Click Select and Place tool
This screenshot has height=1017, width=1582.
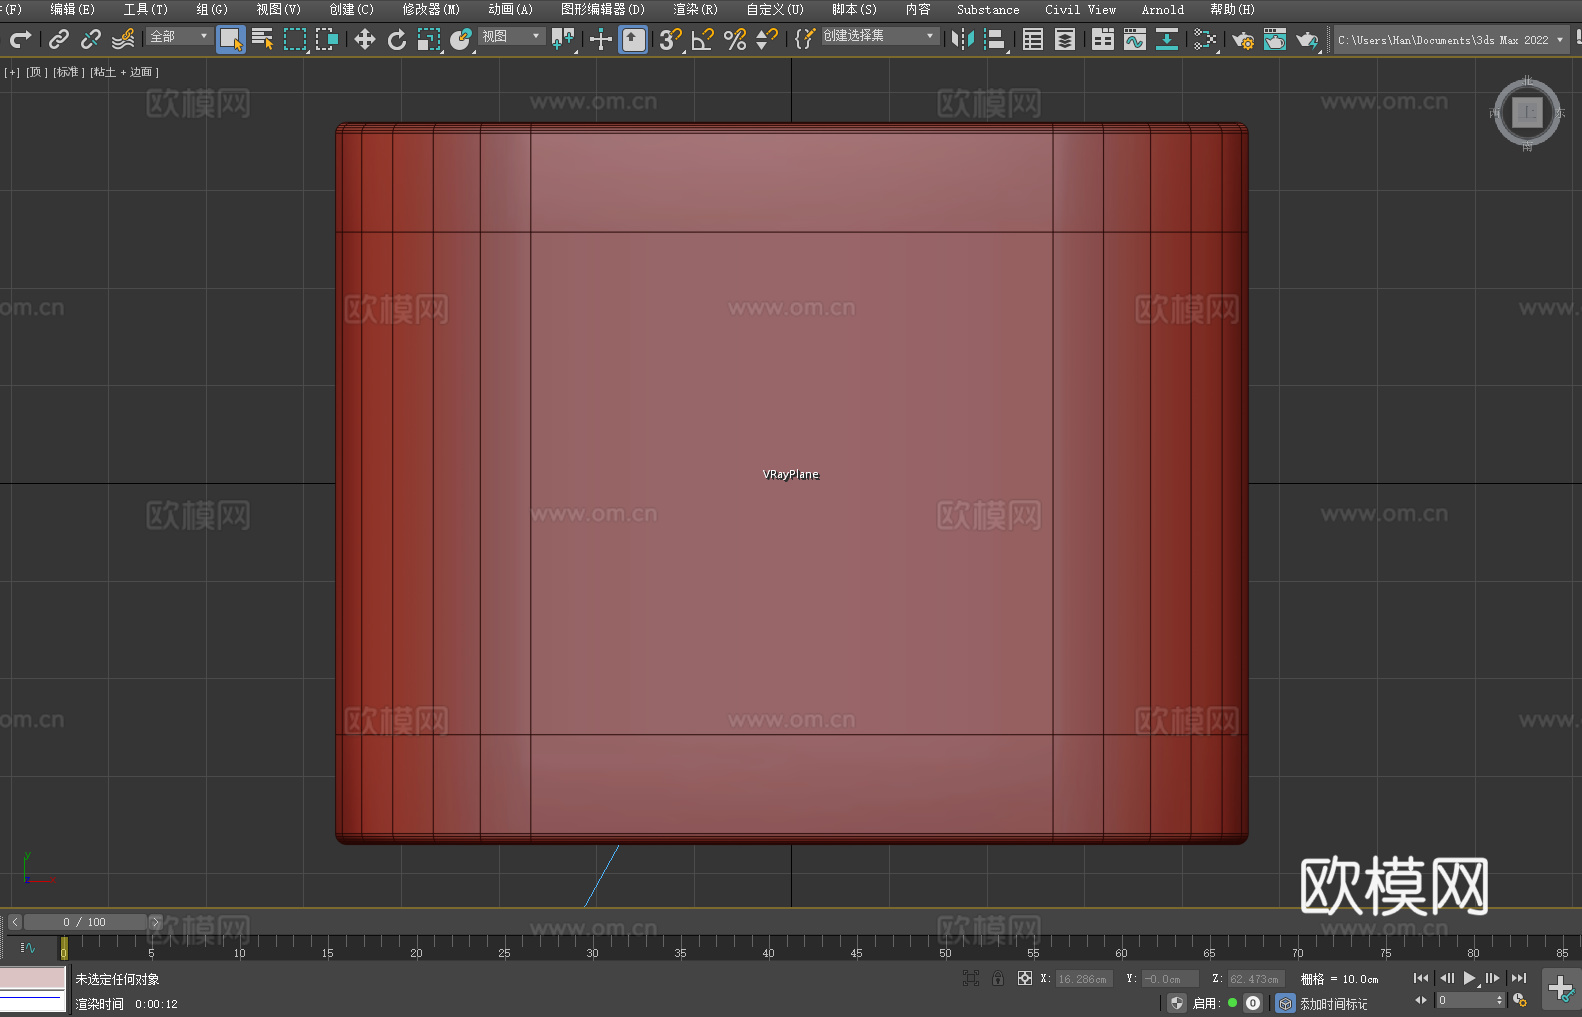461,39
